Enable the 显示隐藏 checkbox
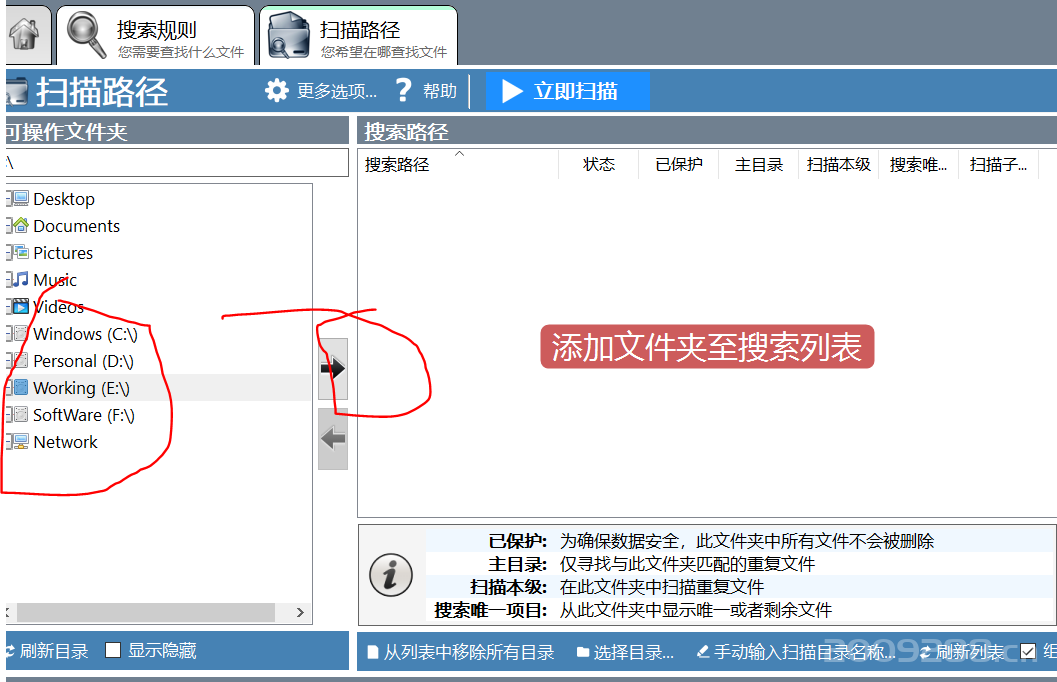Image resolution: width=1057 pixels, height=682 pixels. tap(113, 649)
